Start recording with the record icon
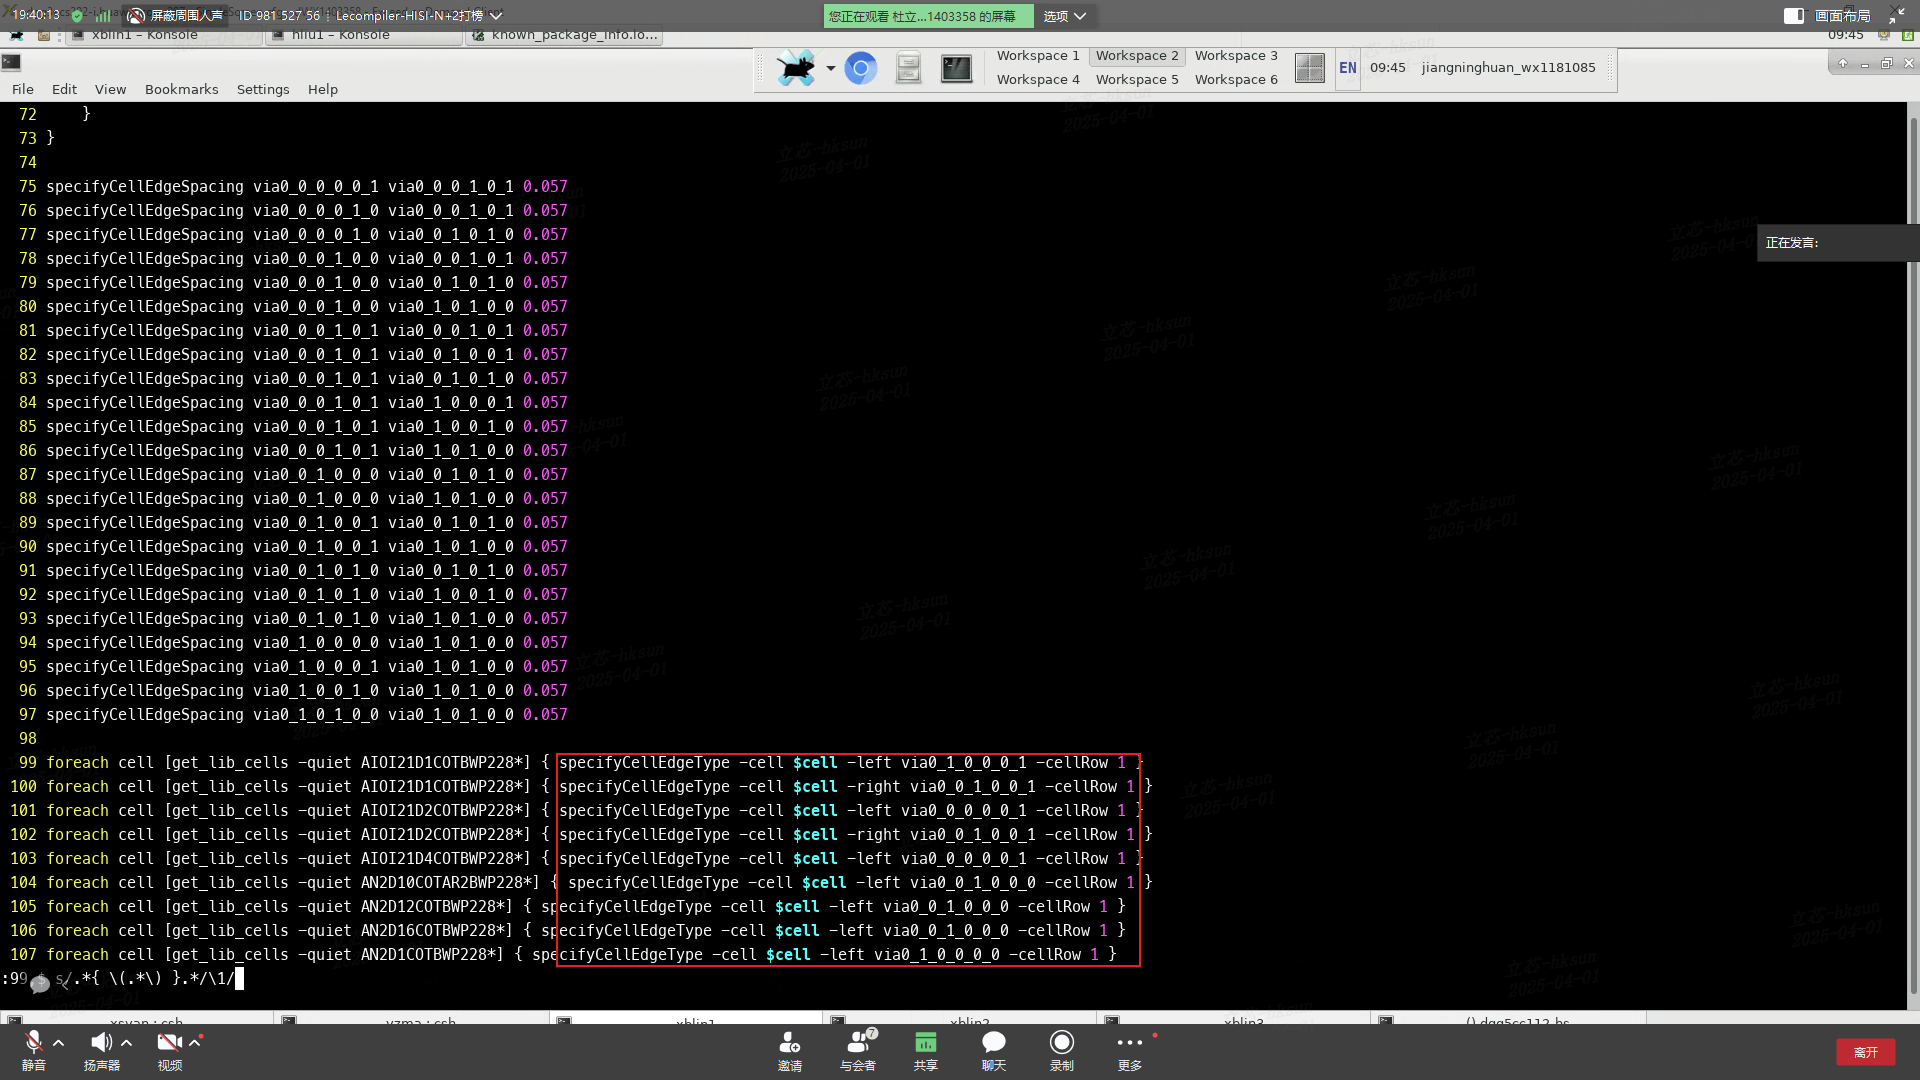 (1061, 1043)
